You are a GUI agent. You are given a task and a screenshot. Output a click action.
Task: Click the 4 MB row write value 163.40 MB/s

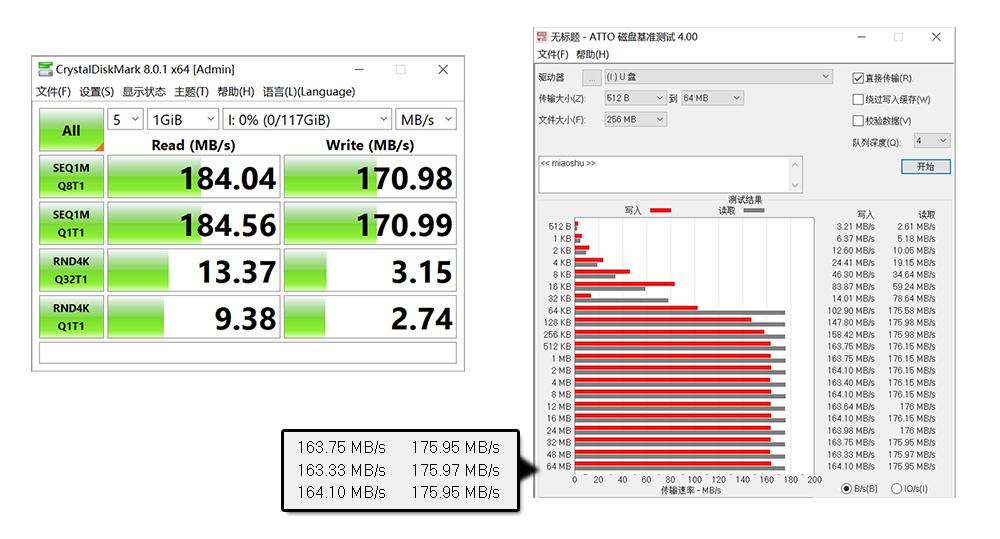[x=851, y=383]
